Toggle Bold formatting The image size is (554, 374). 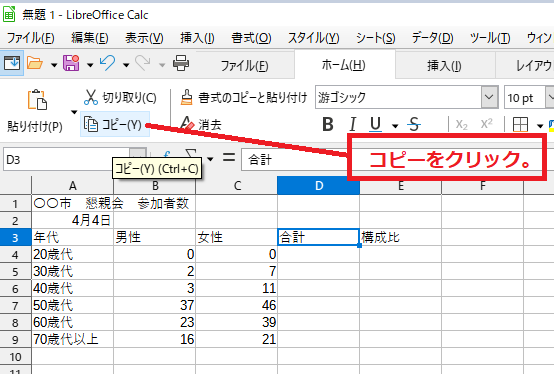pos(328,124)
